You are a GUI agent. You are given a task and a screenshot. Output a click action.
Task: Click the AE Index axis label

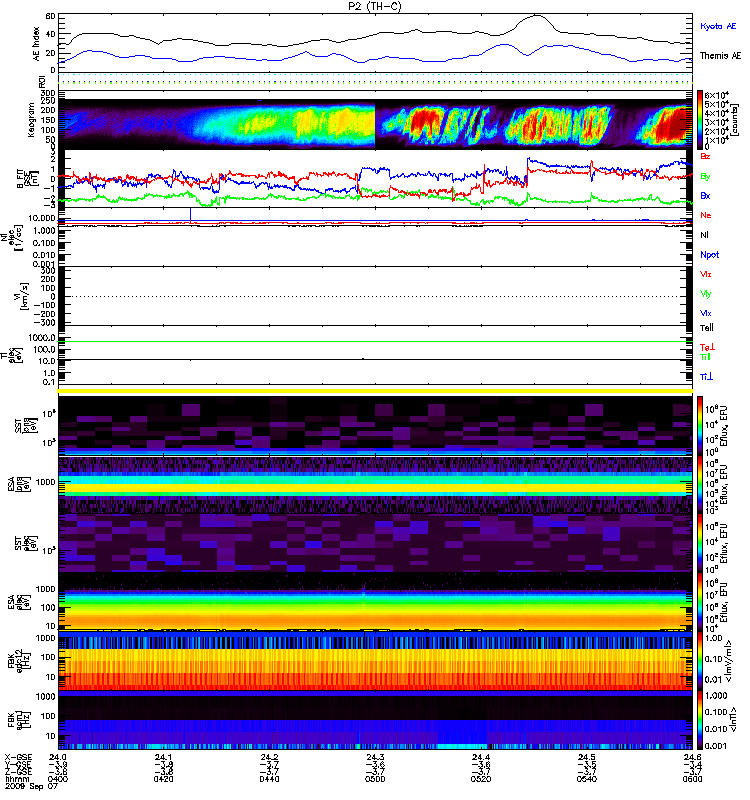pos(36,43)
